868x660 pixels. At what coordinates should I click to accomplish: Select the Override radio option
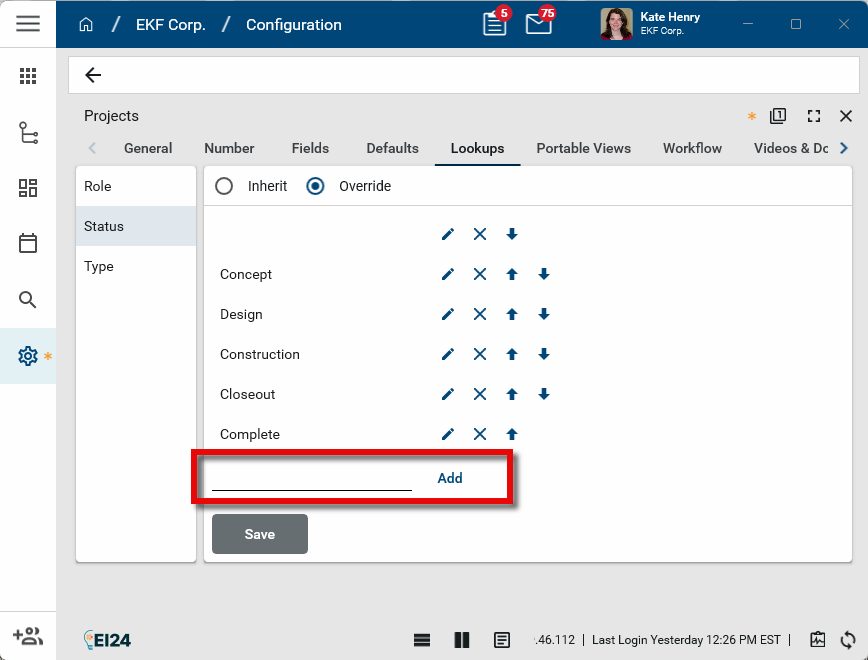(316, 186)
